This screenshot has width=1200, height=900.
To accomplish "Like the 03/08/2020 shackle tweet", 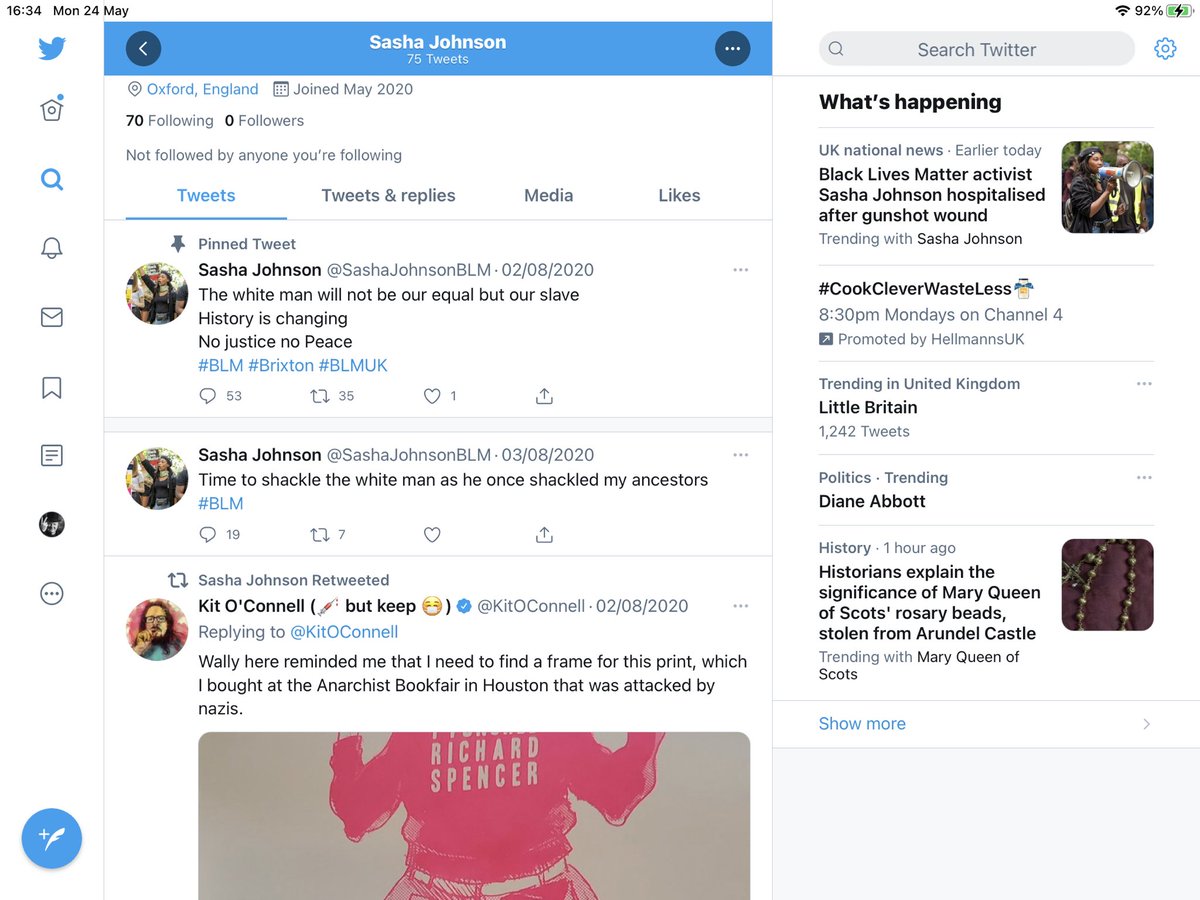I will [432, 535].
